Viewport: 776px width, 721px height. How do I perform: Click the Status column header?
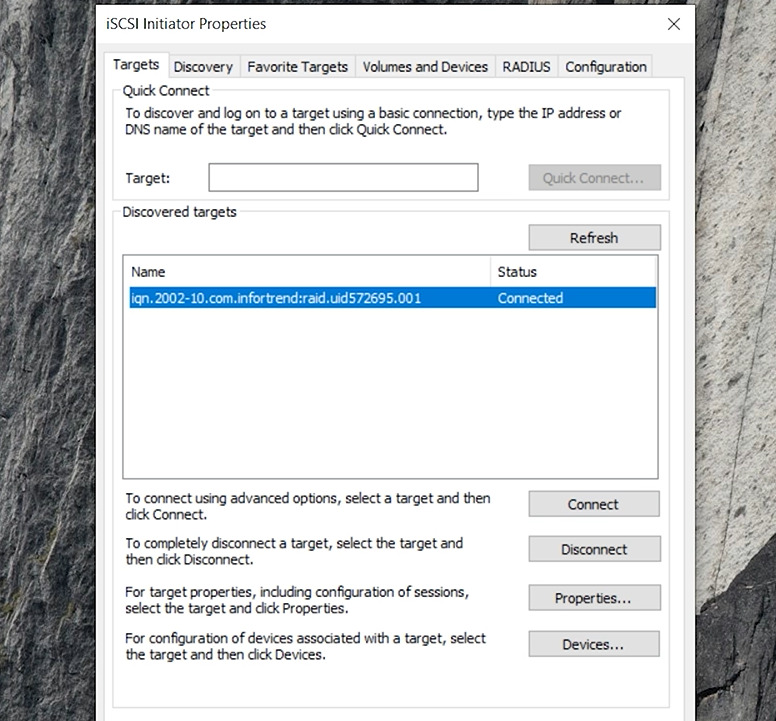[x=574, y=272]
